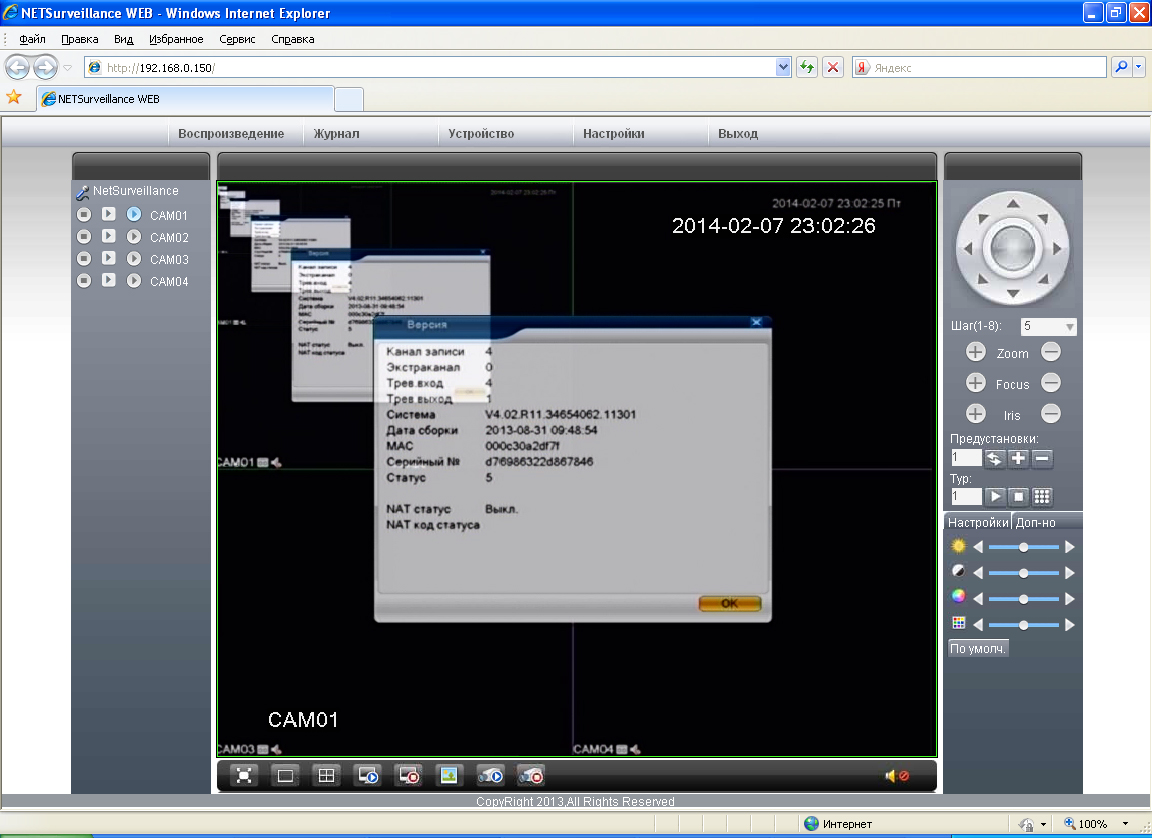Click the square play button in the CAM04 row
The width and height of the screenshot is (1152, 838).
coord(109,281)
